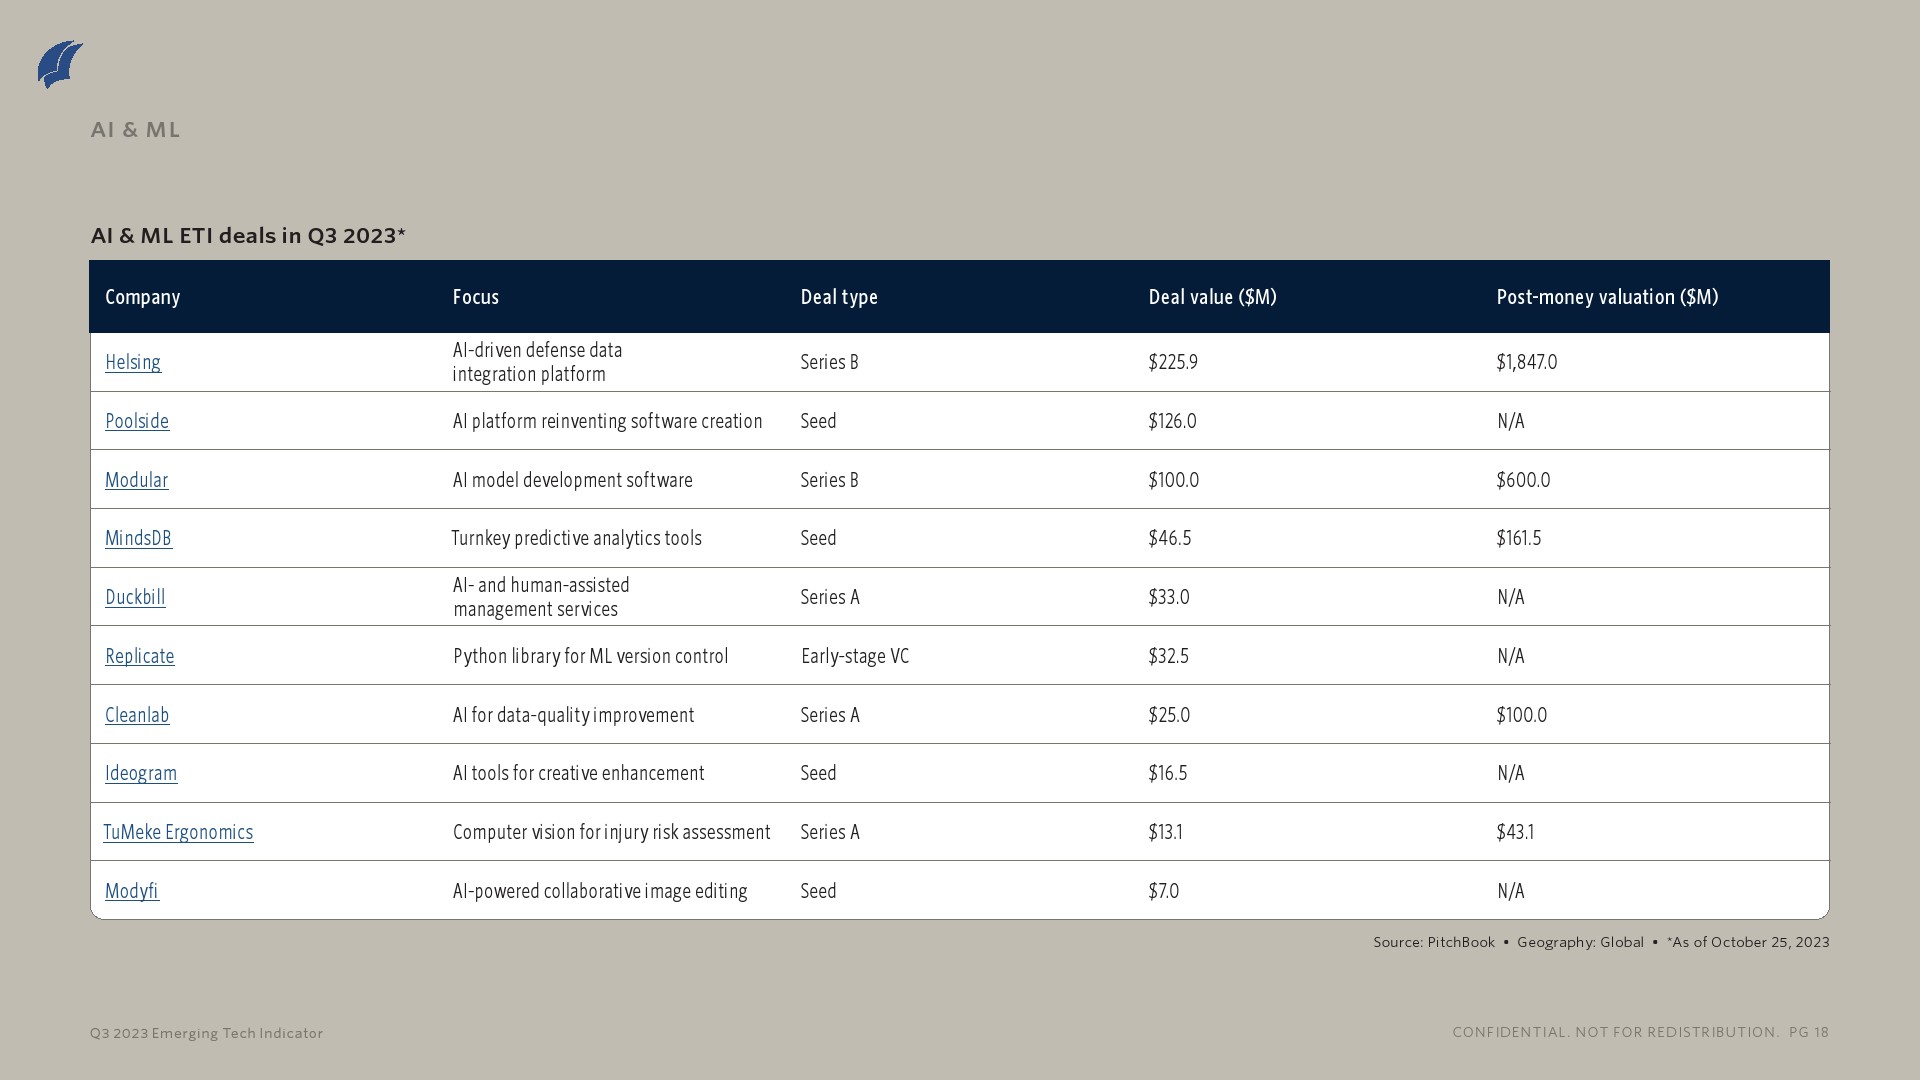Select the Deal type column header
The image size is (1920, 1080).
coord(838,297)
